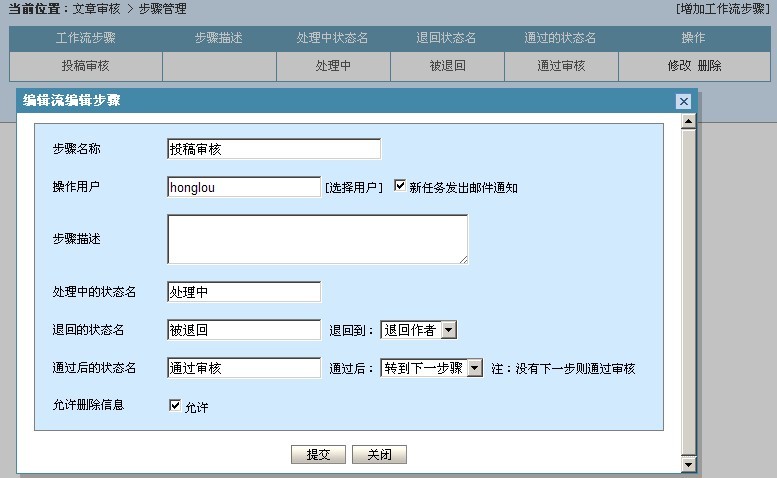777x478 pixels.
Task: Click the 退回的状态名 input box
Action: point(244,330)
